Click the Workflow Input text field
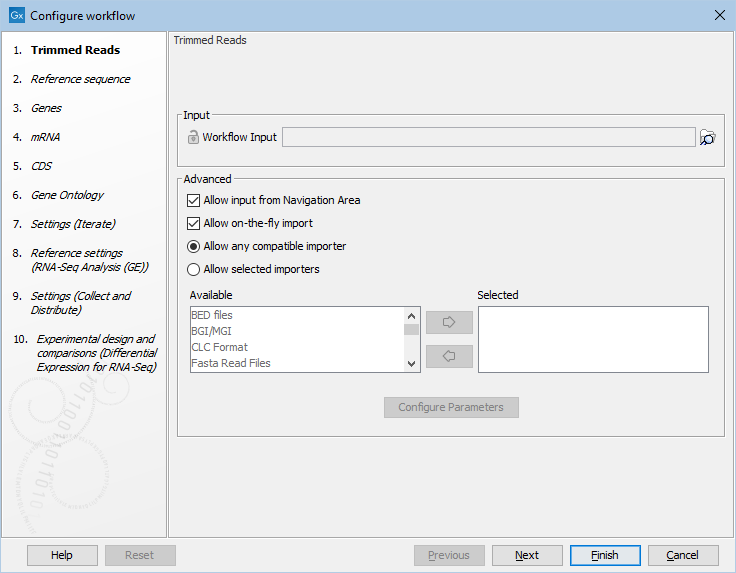The height and width of the screenshot is (573, 736). [x=488, y=137]
